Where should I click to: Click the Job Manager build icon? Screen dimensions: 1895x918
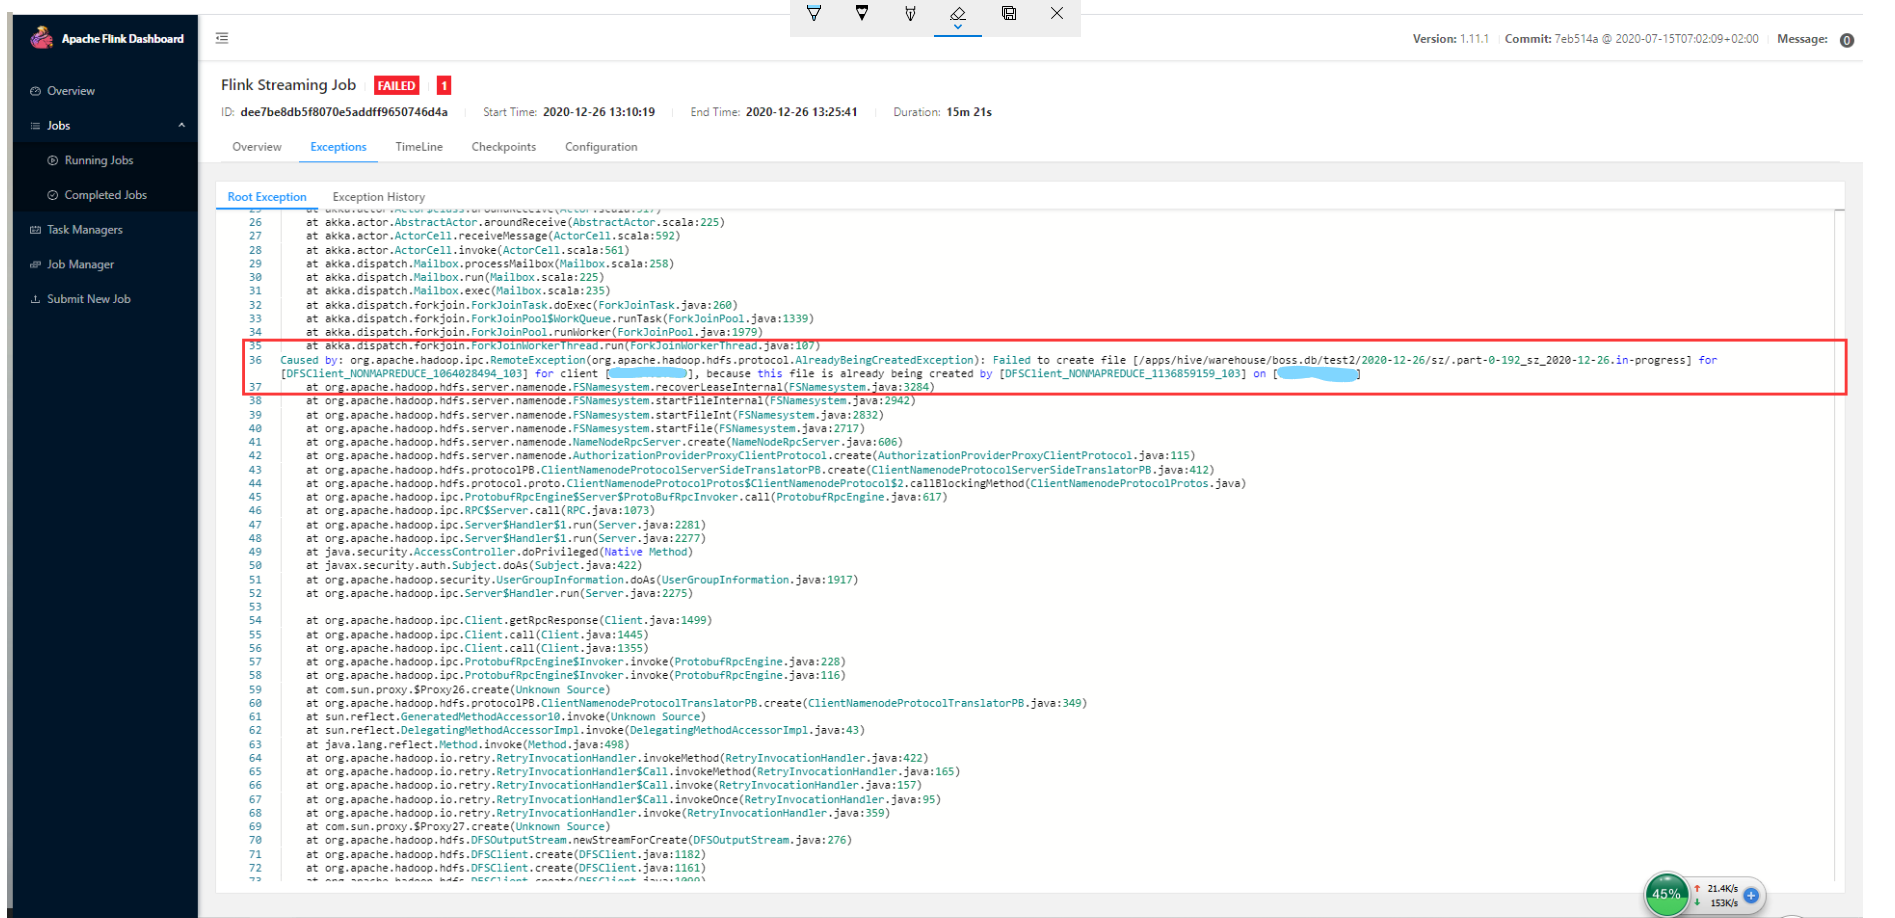36,265
